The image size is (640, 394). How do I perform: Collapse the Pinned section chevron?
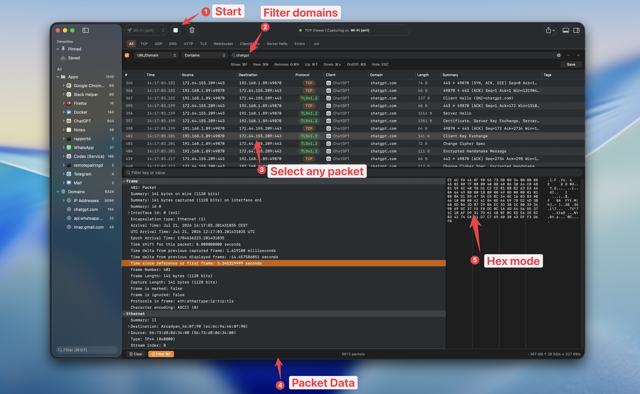click(58, 49)
